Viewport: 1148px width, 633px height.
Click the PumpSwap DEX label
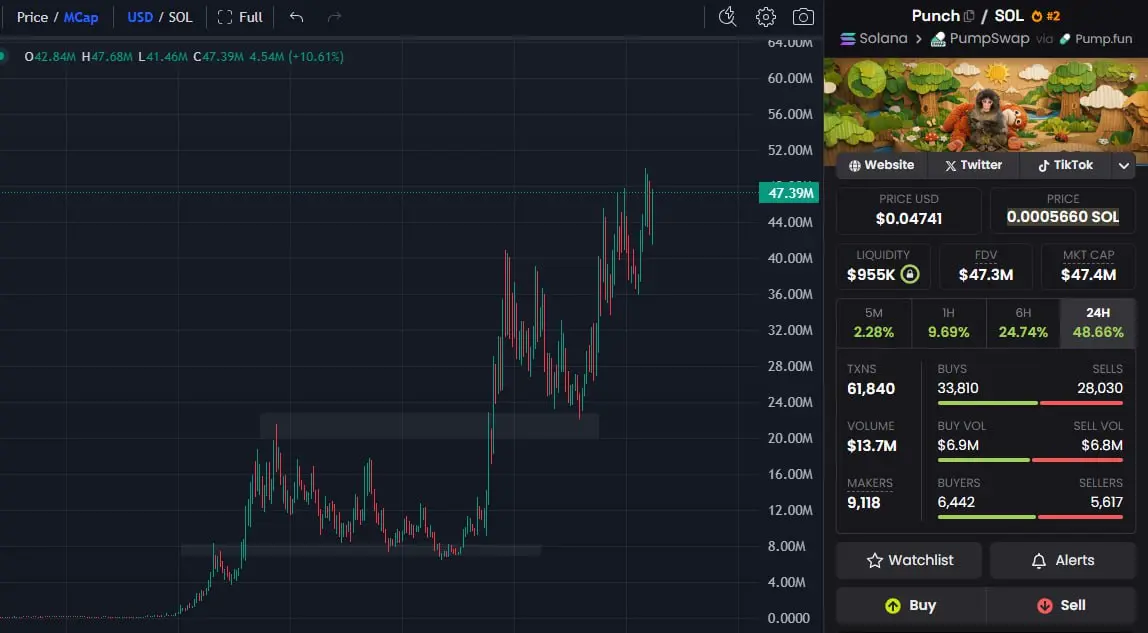coord(989,39)
